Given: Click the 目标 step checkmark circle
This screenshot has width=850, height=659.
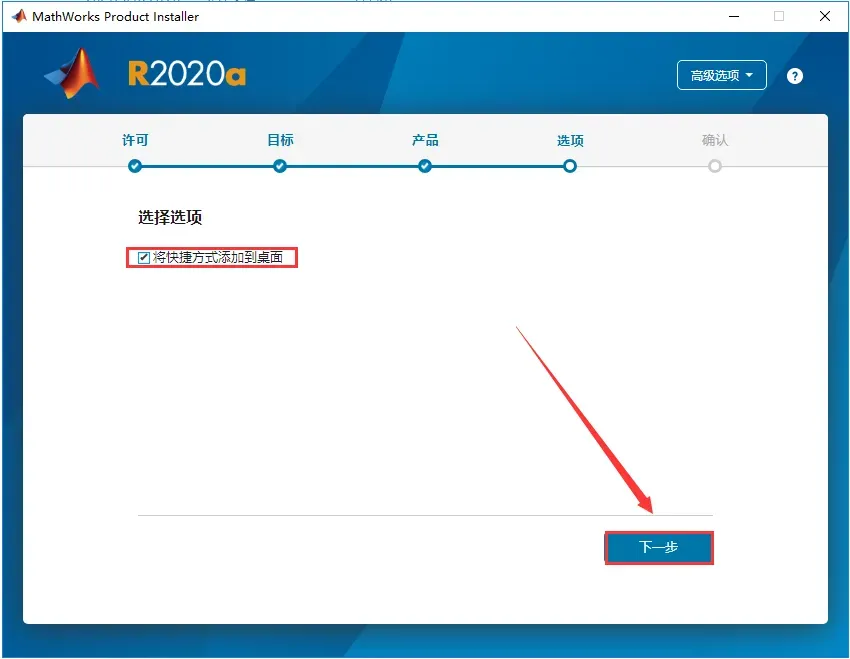Looking at the screenshot, I should (280, 166).
